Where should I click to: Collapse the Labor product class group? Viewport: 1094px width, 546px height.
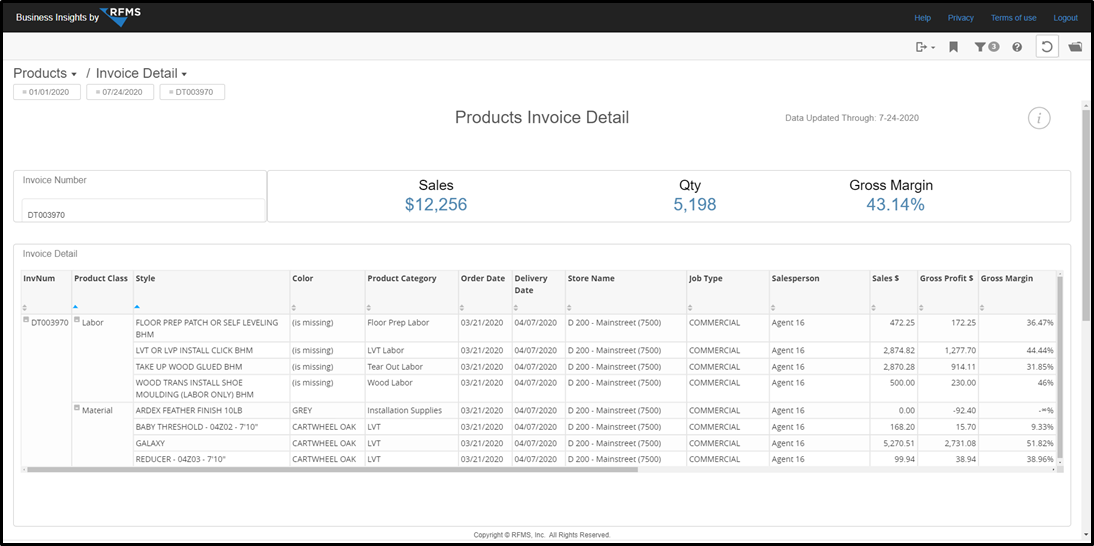point(77,319)
